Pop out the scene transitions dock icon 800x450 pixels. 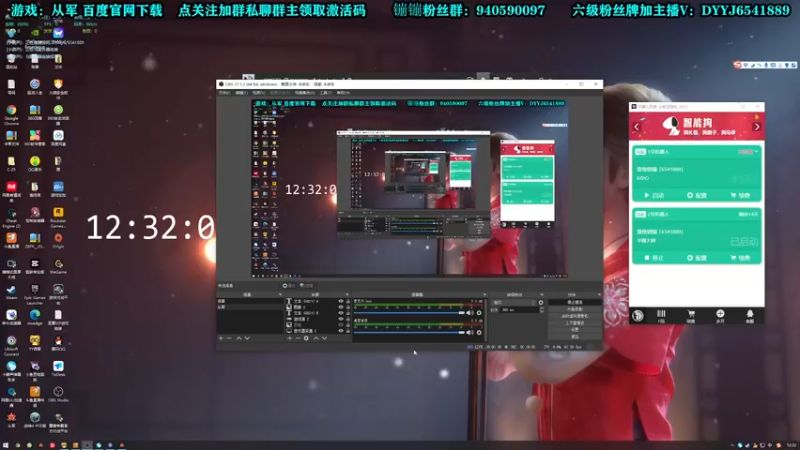pyautogui.click(x=541, y=295)
